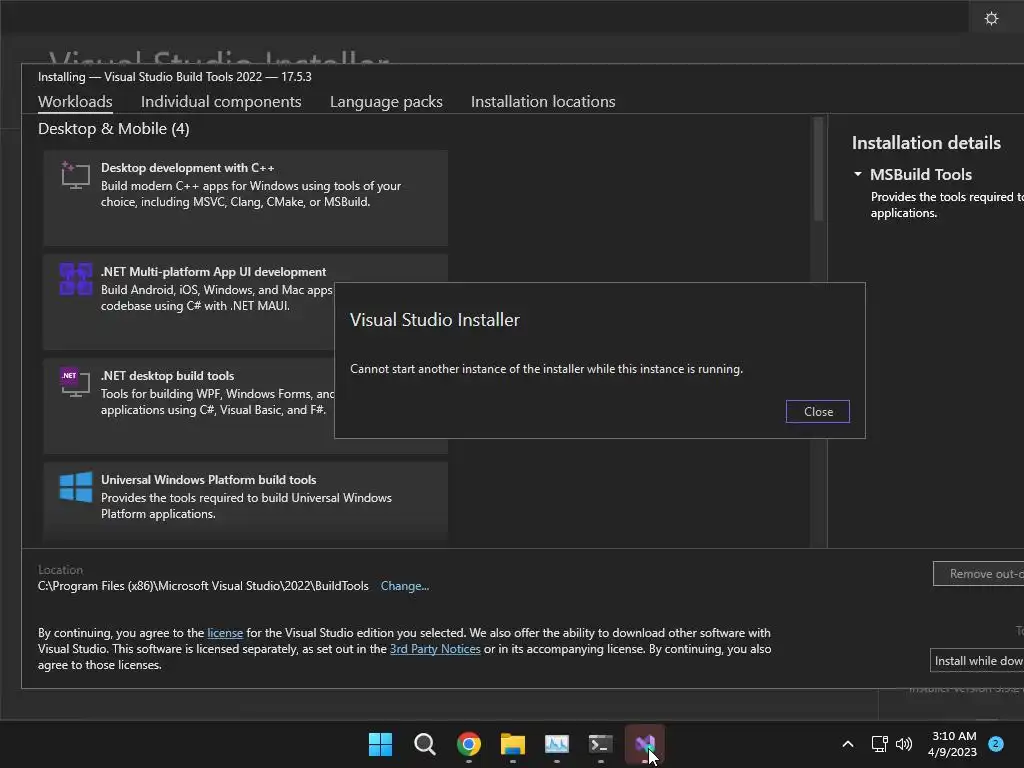This screenshot has width=1024, height=768.
Task: Click the .NET Multi-platform App UI icon
Action: (x=75, y=280)
